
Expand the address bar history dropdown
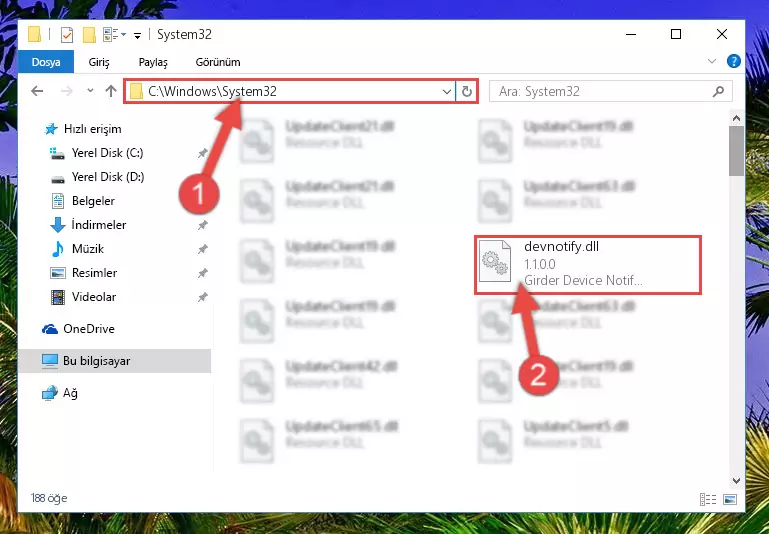click(446, 92)
